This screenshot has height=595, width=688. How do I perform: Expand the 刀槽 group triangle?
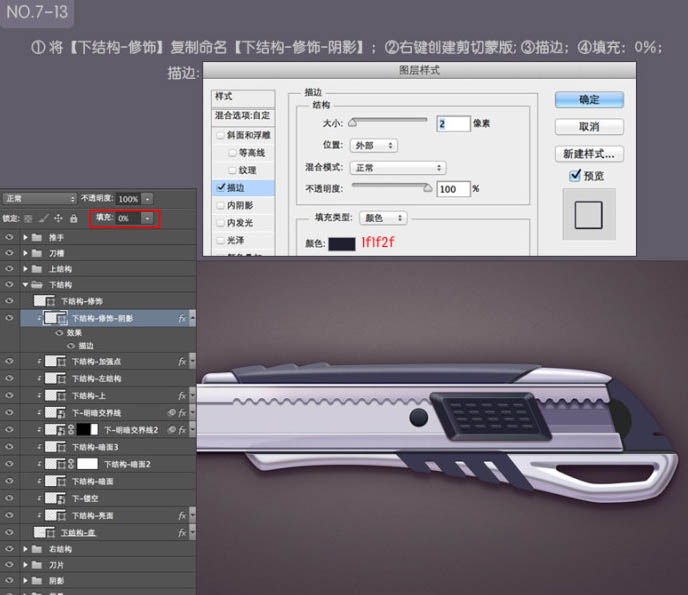click(x=25, y=253)
